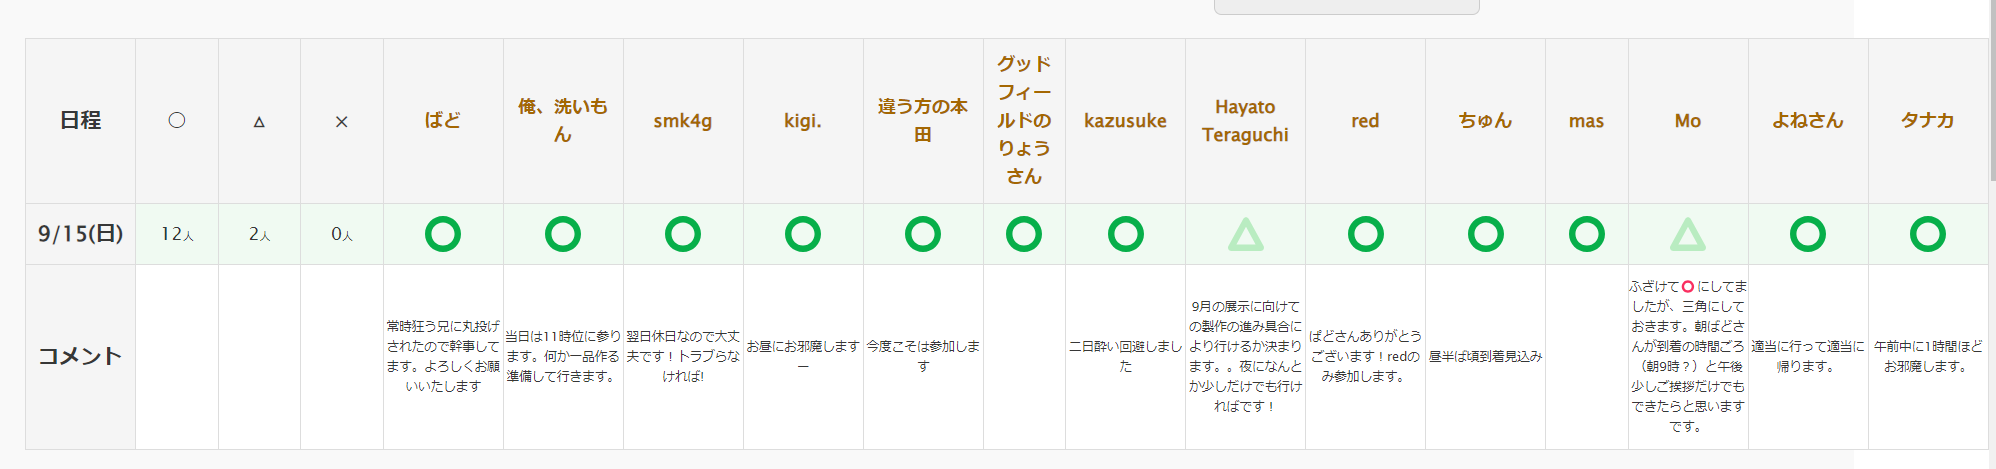Click the 9/15(日) date row header

[x=80, y=234]
